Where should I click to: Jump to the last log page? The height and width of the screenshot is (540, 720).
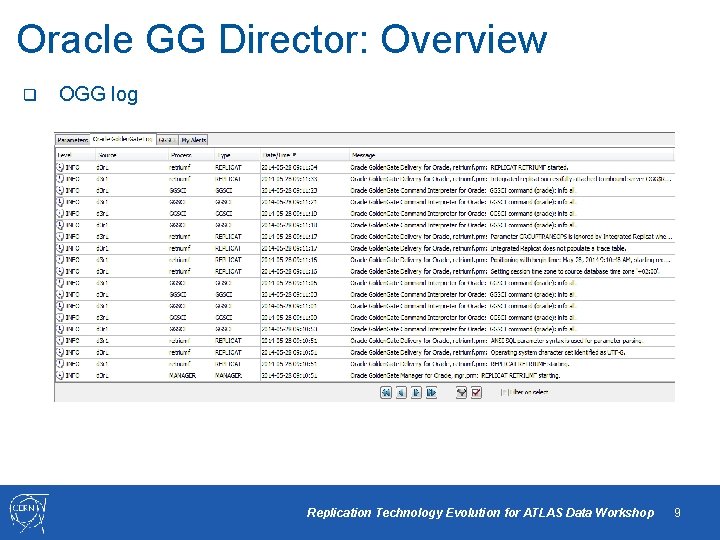[x=431, y=393]
